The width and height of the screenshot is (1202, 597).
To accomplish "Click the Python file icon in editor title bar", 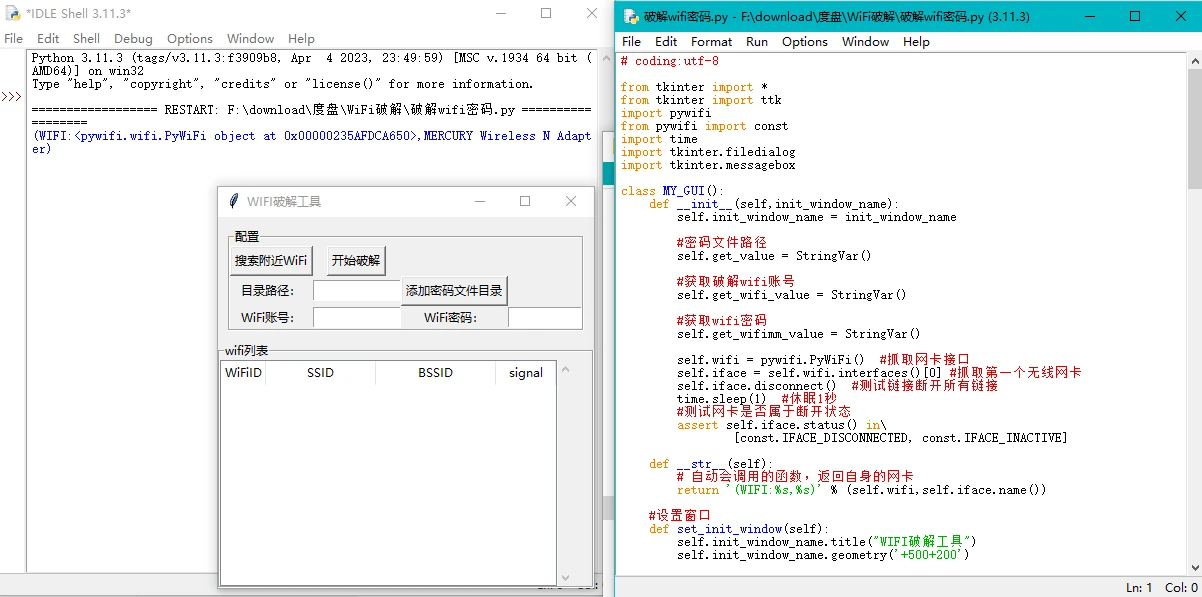I will [x=631, y=17].
